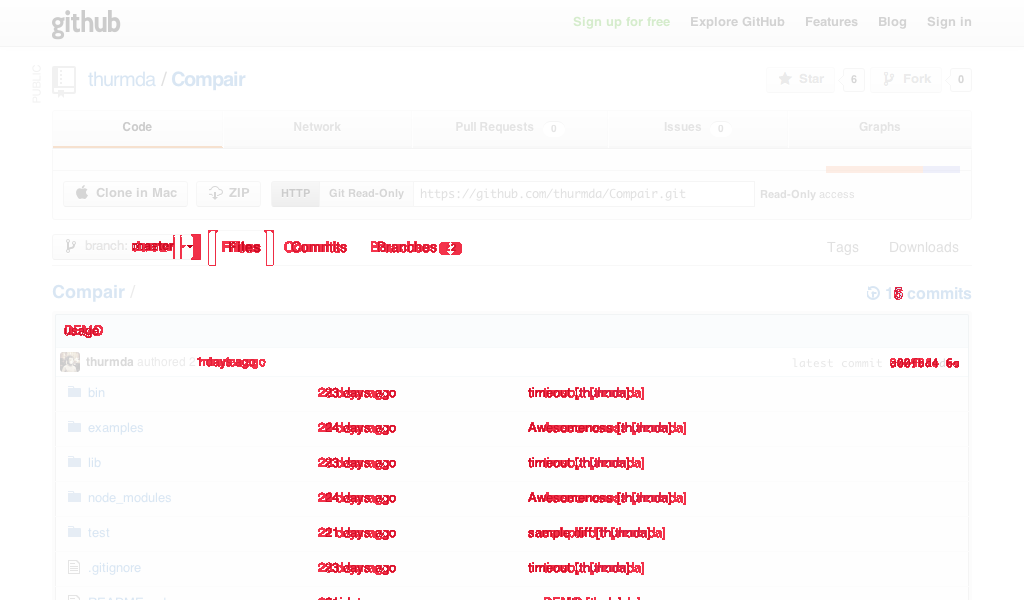Select the Files subtab
Image resolution: width=1024 pixels, height=600 pixels.
click(x=241, y=247)
